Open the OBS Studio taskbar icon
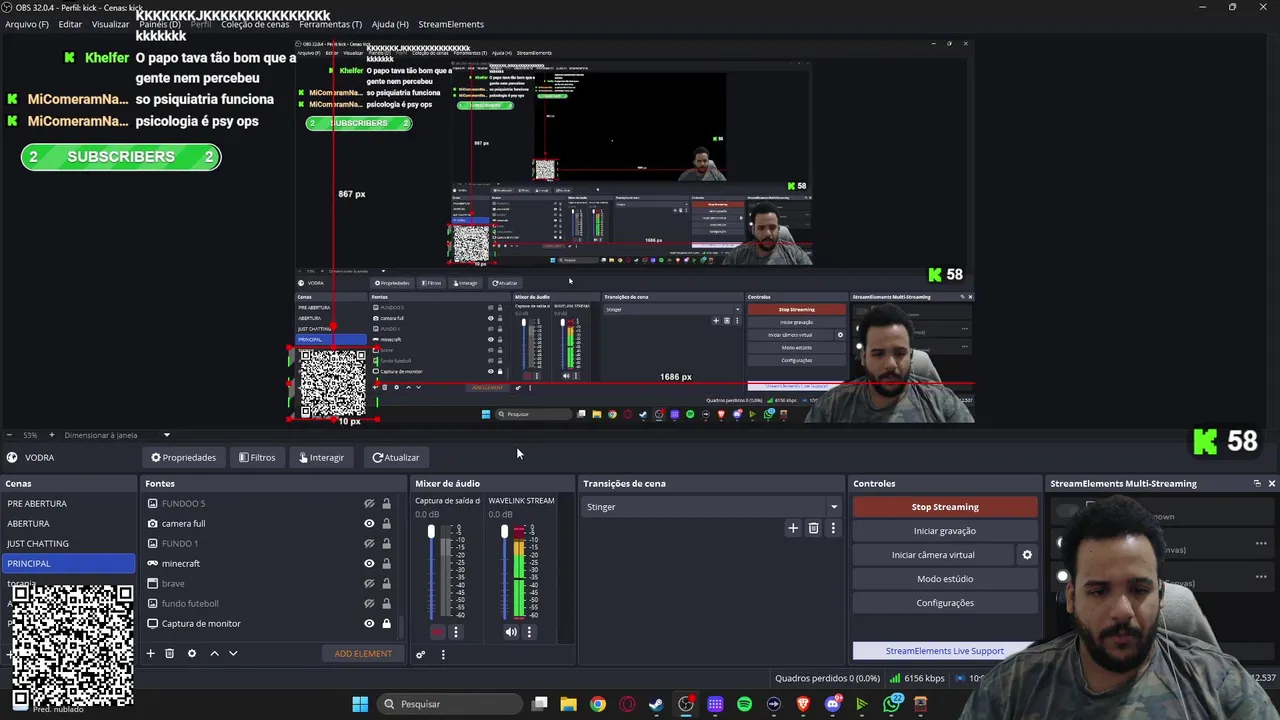The image size is (1280, 720). coord(686,704)
